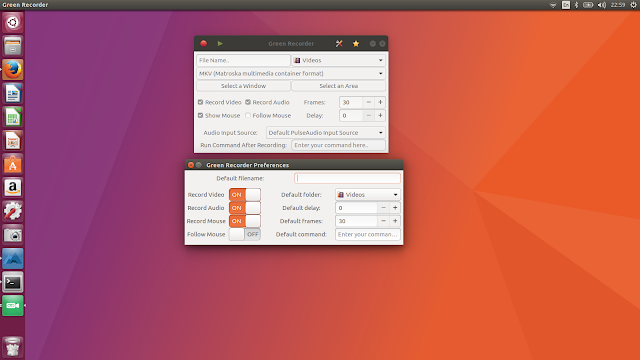Click Select an Area button
The image size is (640, 360).
point(338,86)
